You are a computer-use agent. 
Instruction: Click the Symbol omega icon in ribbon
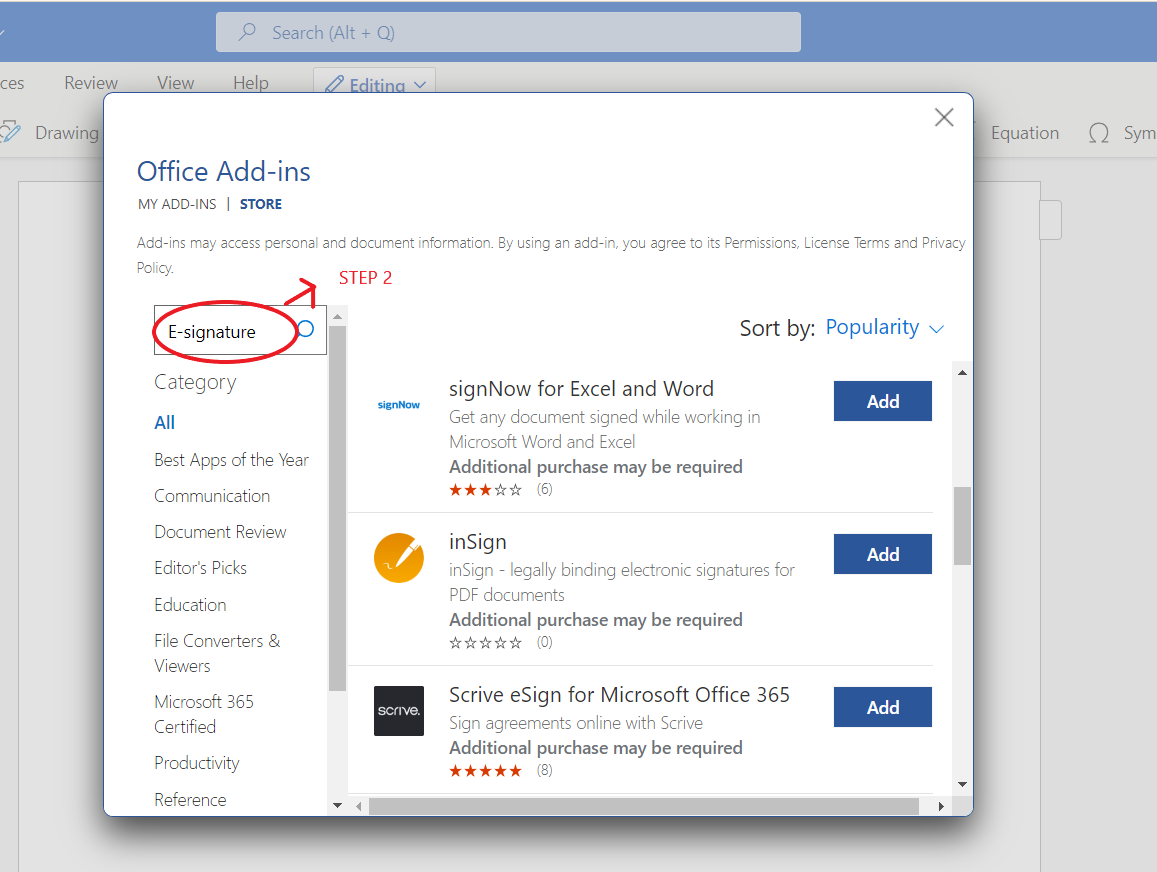point(1099,134)
